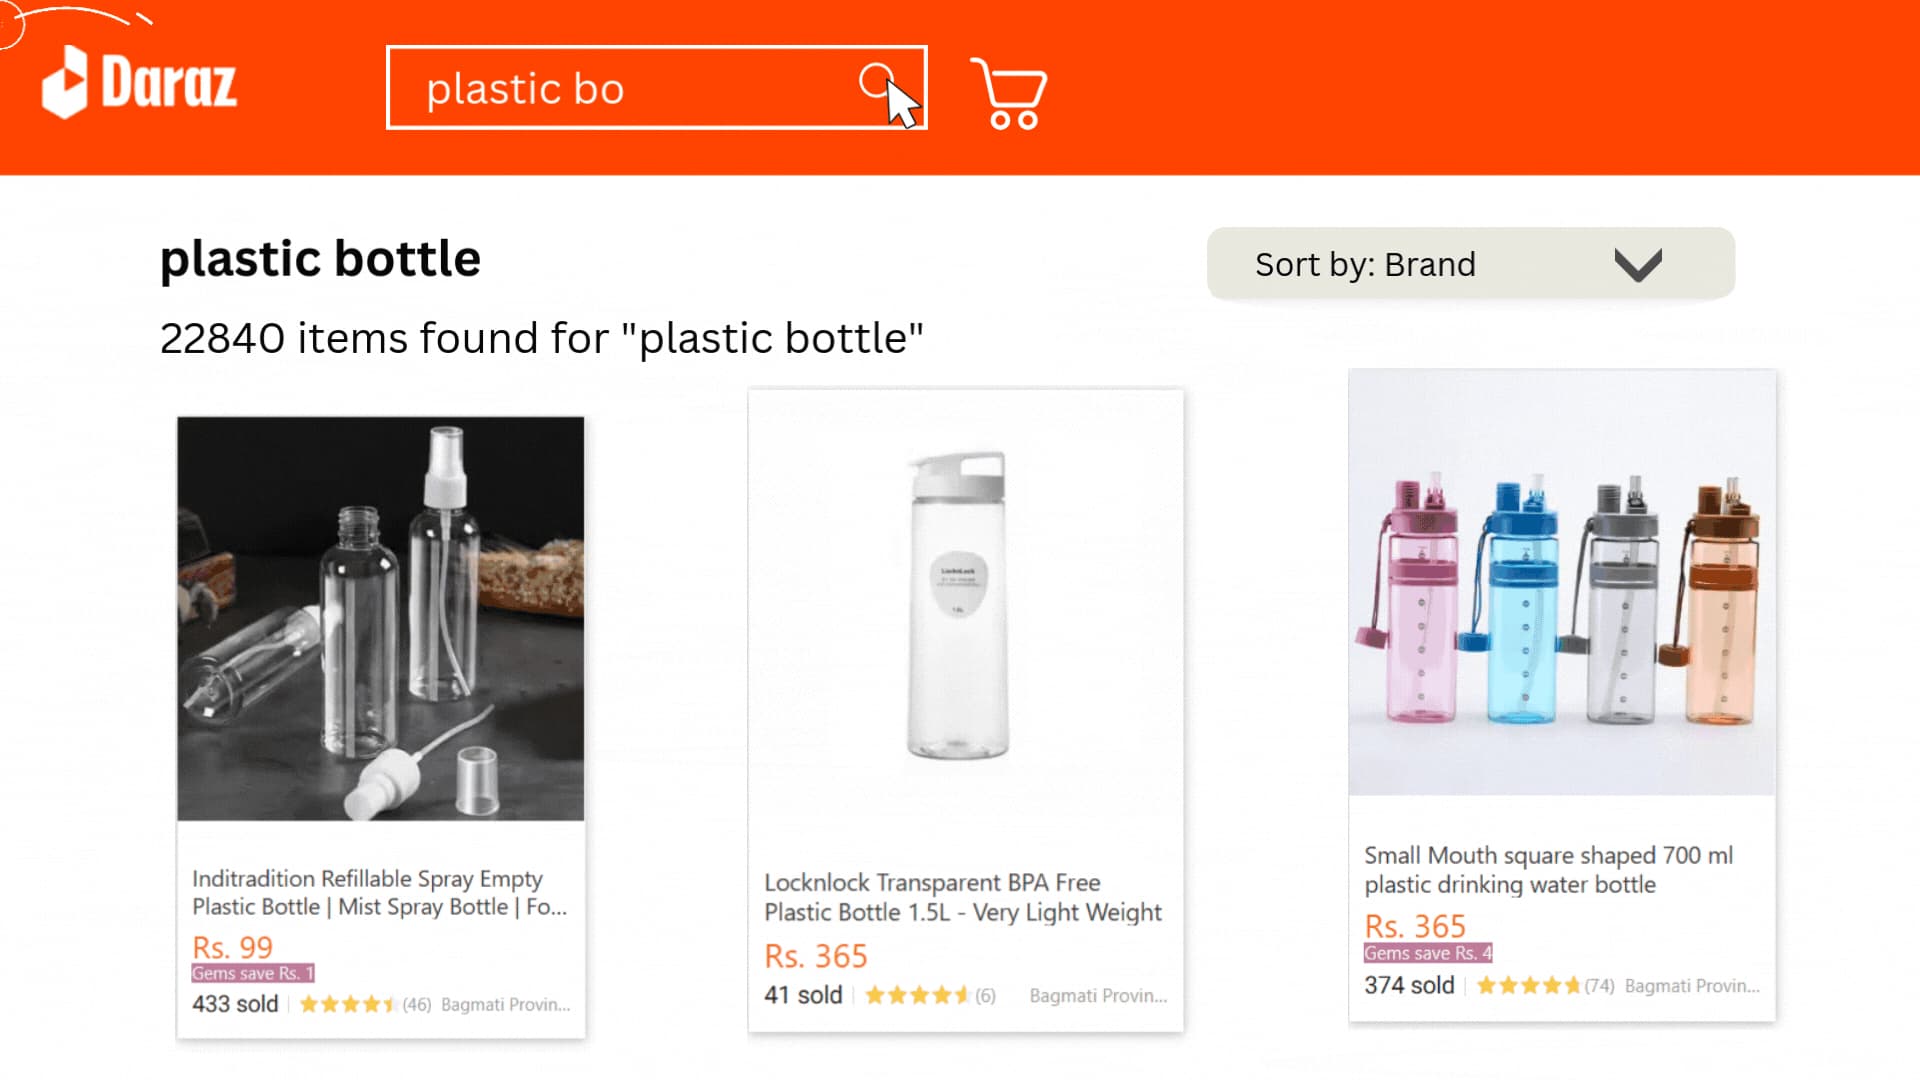Viewport: 1920px width, 1080px height.
Task: Click Gems save badge on 700 ml bottle
Action: 1427,953
